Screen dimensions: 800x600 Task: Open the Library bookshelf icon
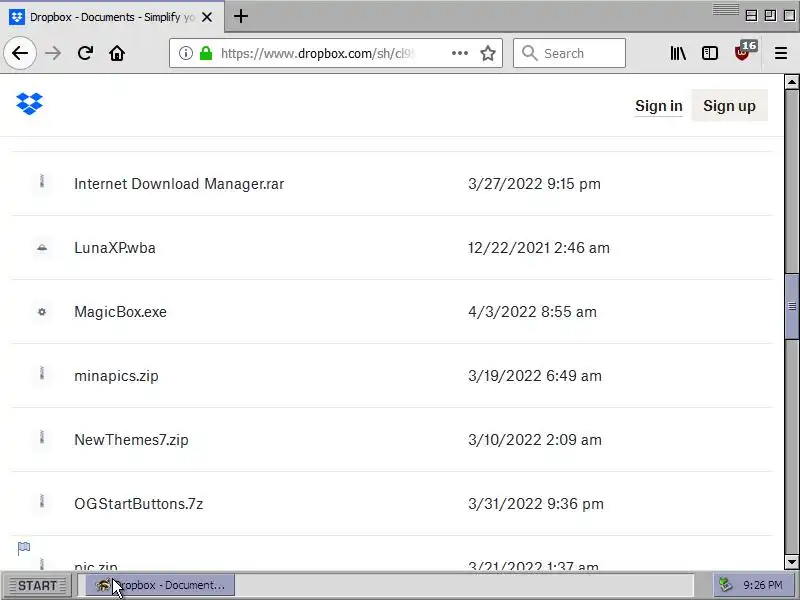(x=678, y=53)
